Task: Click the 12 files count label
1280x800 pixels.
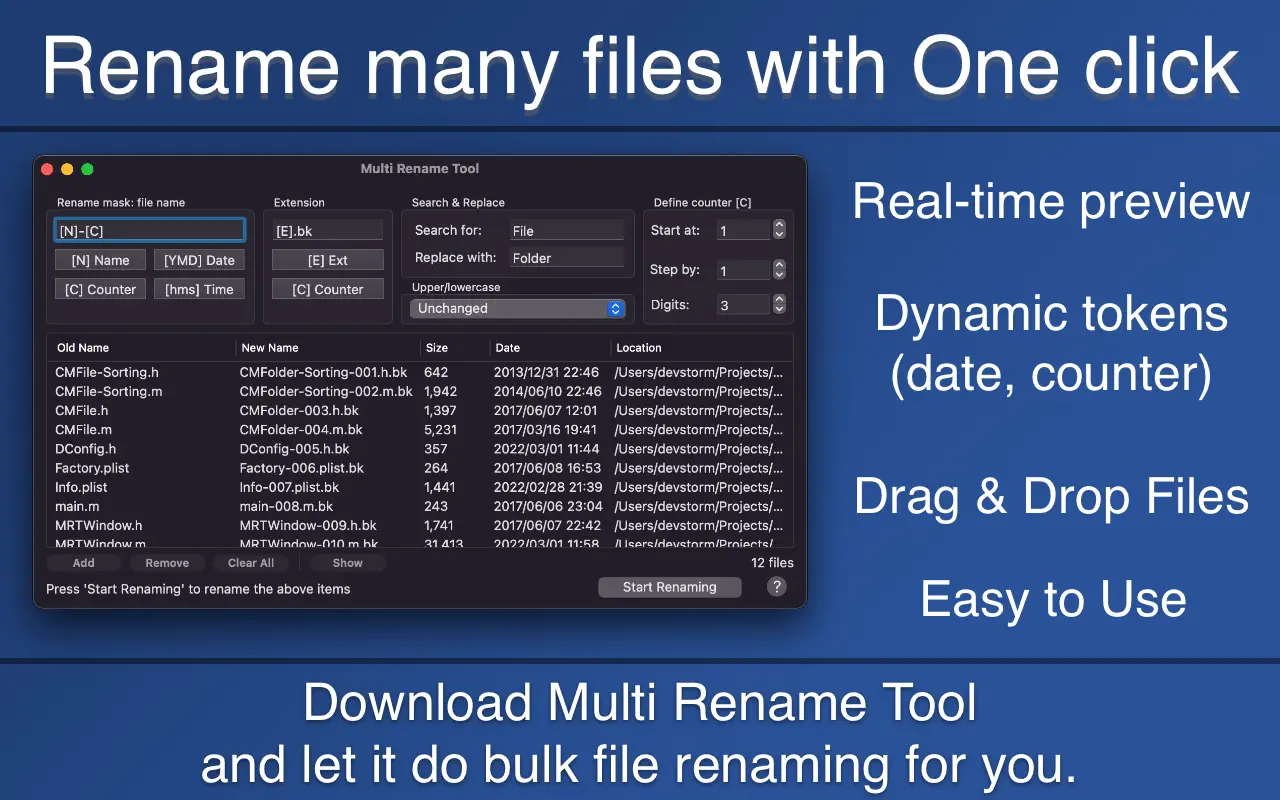Action: point(772,563)
